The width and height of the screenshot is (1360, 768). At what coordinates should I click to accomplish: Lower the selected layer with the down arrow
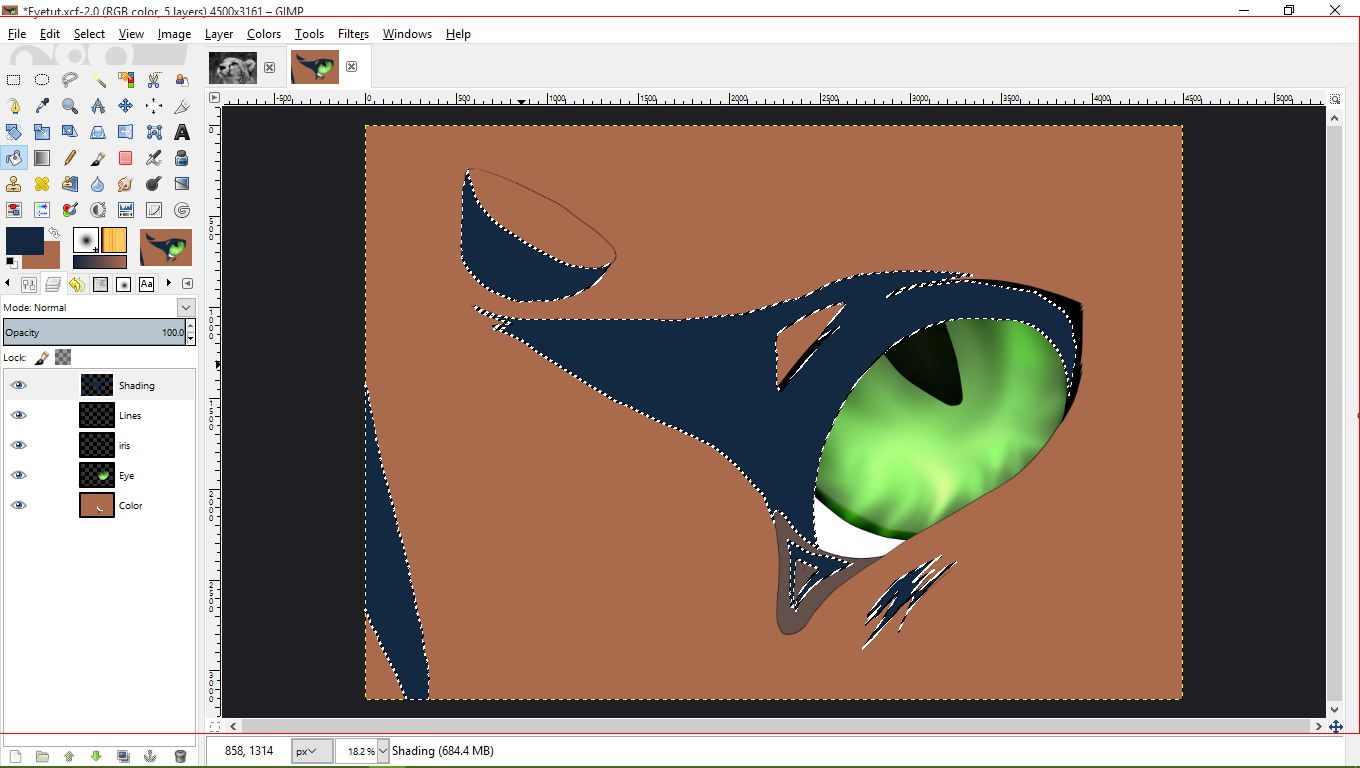(96, 757)
